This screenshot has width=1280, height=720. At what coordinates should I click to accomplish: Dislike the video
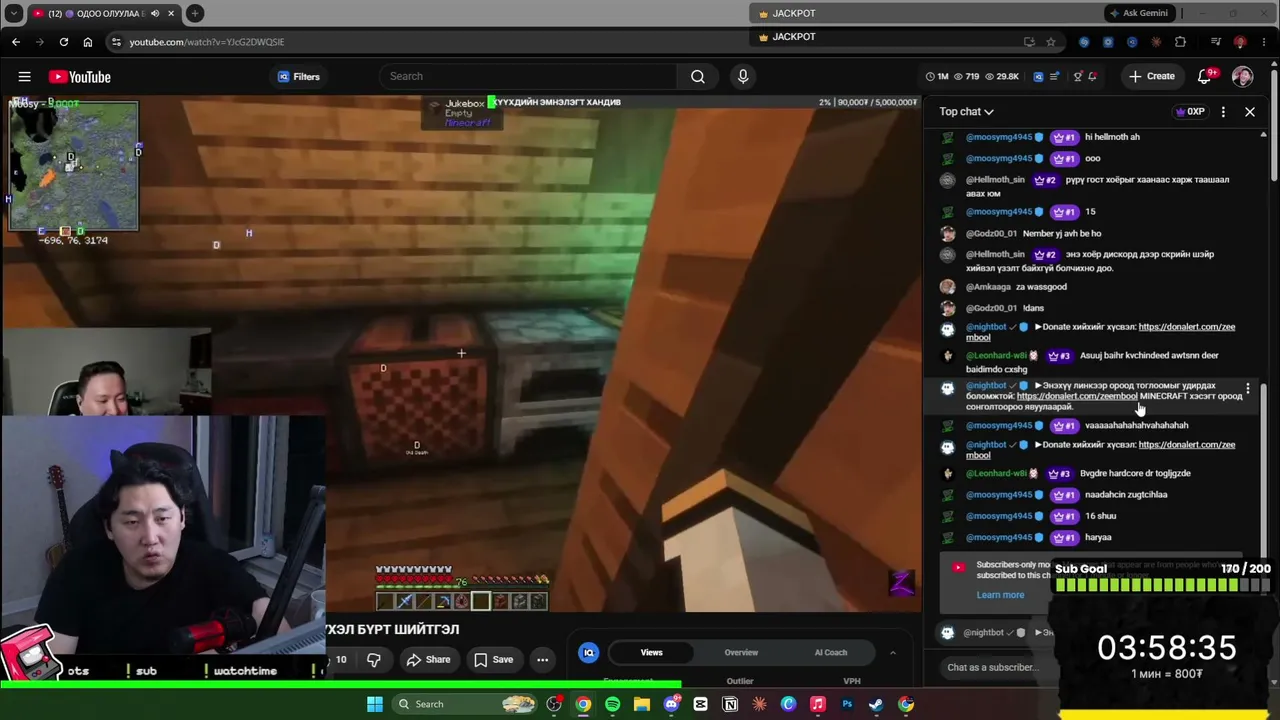[374, 660]
